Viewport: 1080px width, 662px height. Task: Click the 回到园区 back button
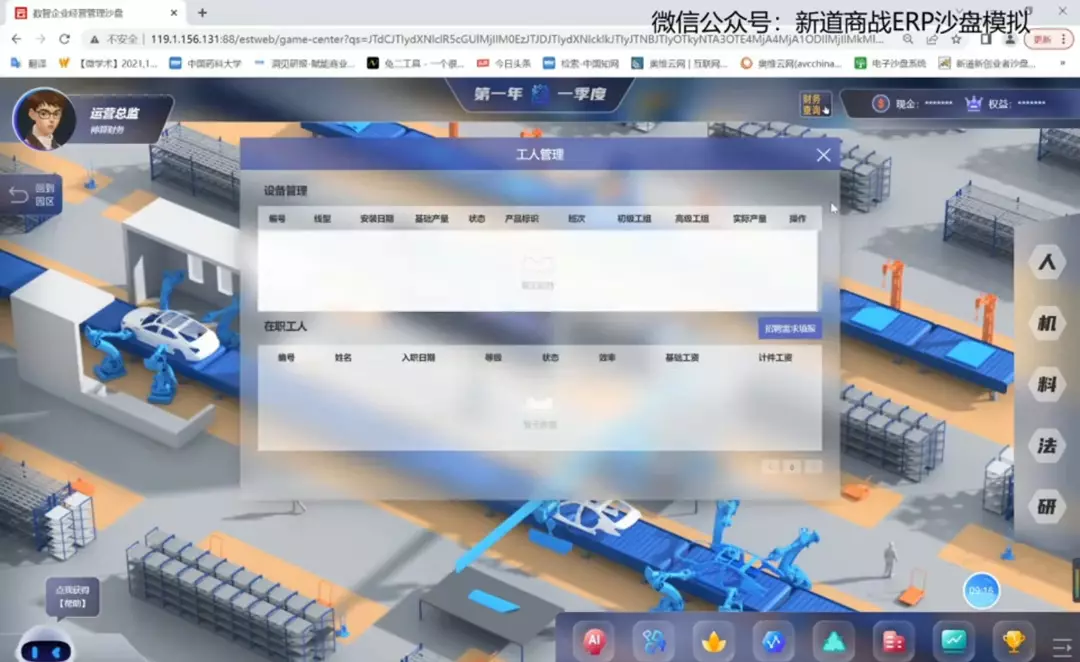click(32, 194)
